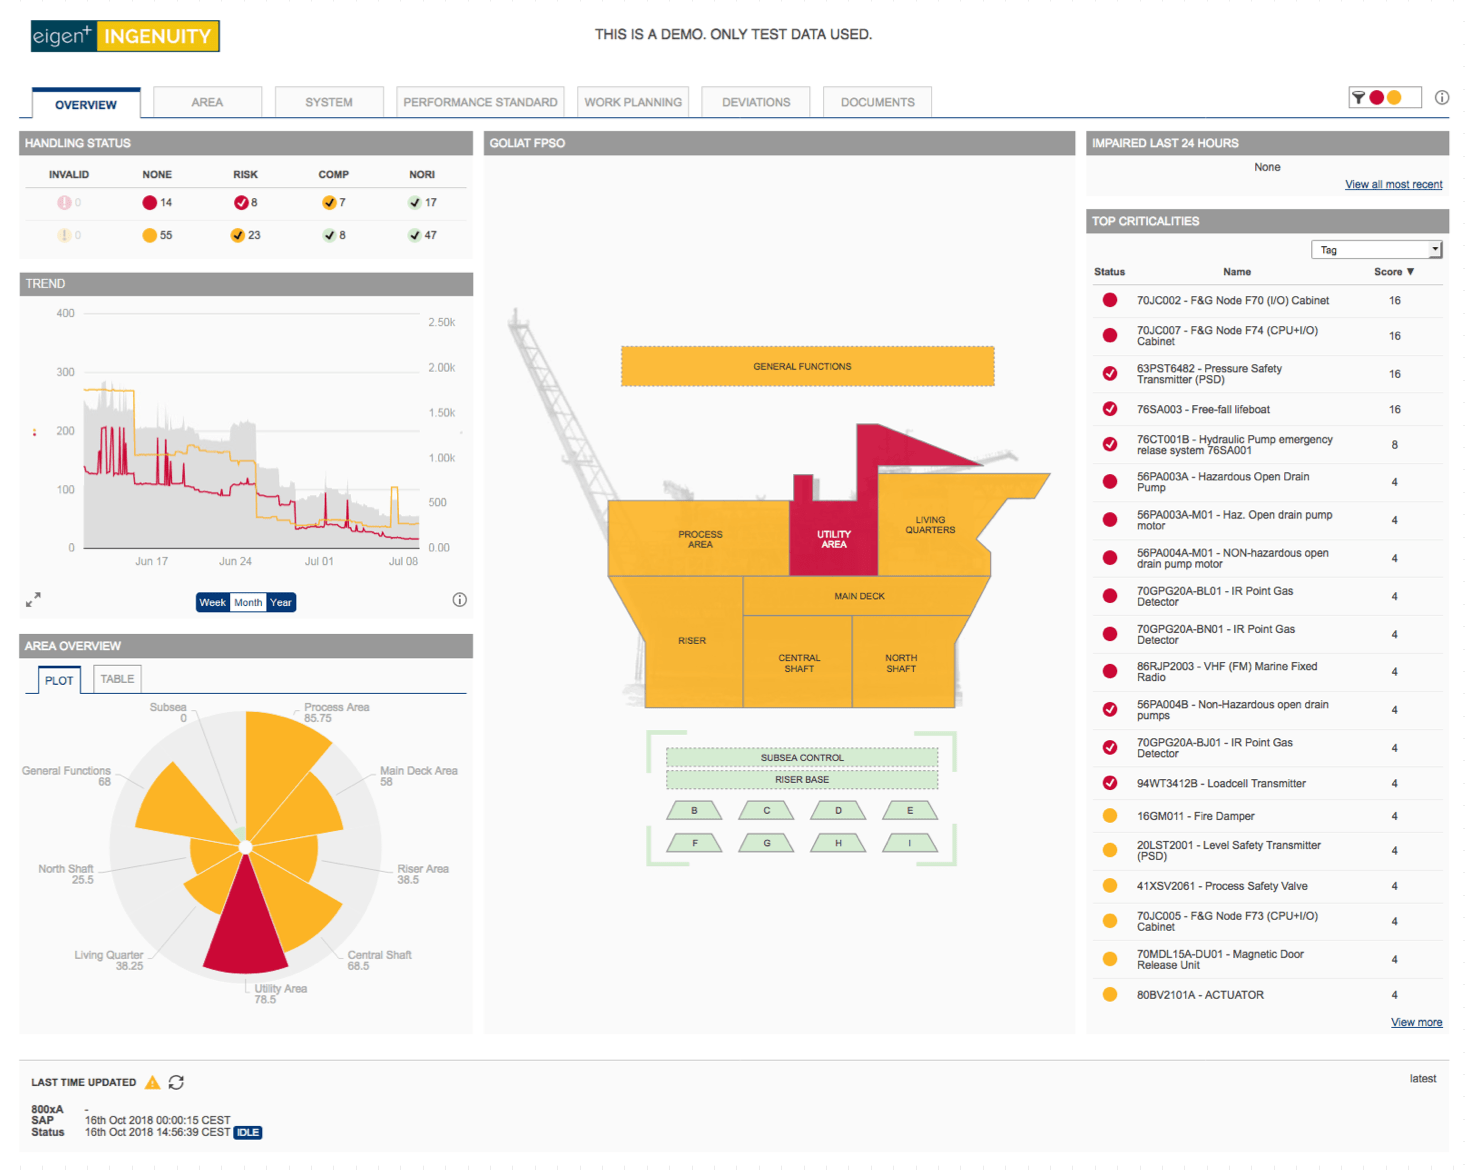Open the Deviations tab
Screen dimensions: 1465x1170
coord(756,102)
